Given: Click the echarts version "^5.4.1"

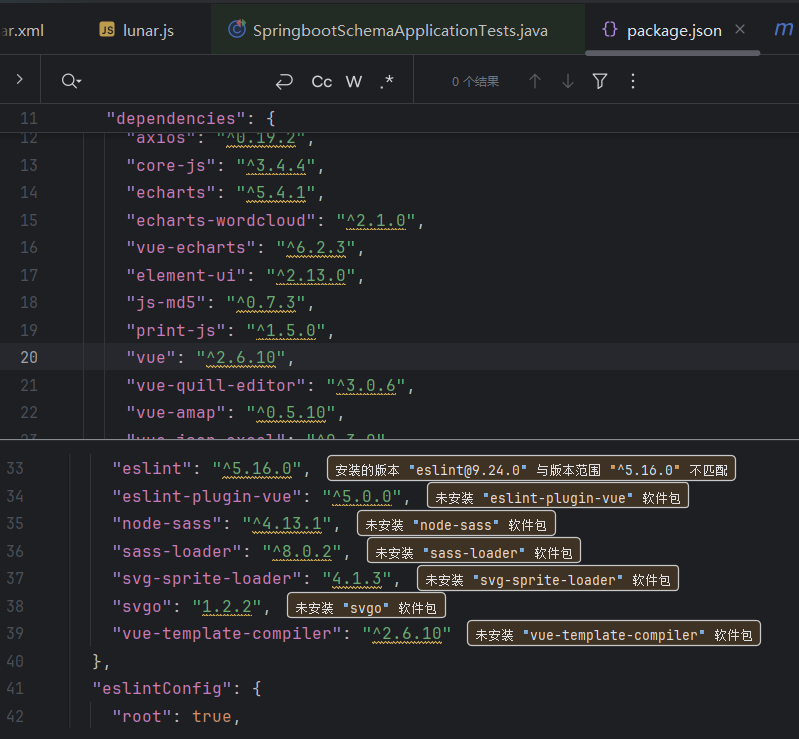Looking at the screenshot, I should pyautogui.click(x=276, y=193).
